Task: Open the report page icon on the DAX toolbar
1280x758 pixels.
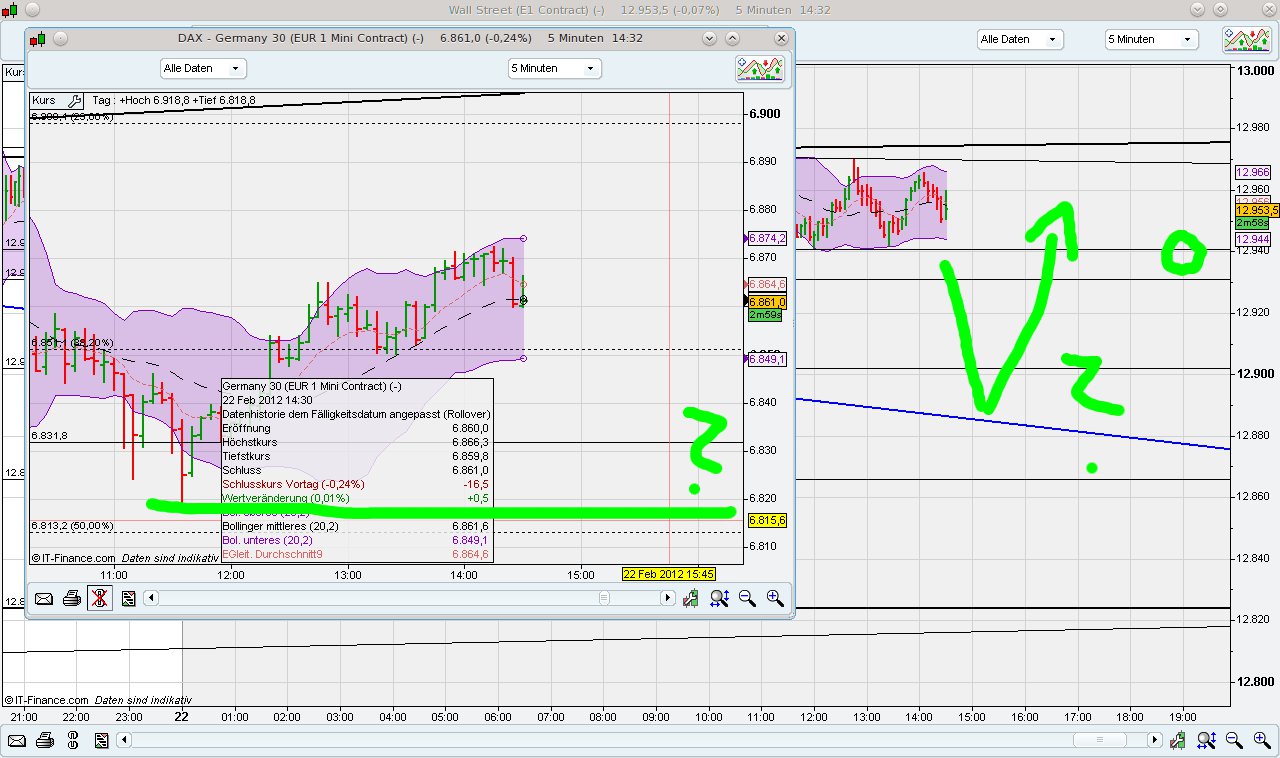Action: (x=128, y=598)
